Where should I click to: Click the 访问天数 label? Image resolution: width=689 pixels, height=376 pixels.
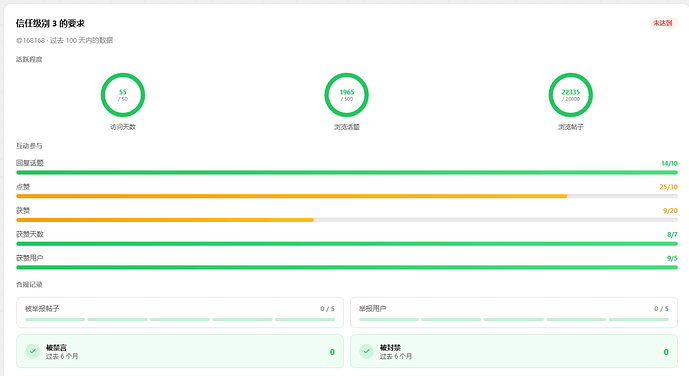click(123, 127)
